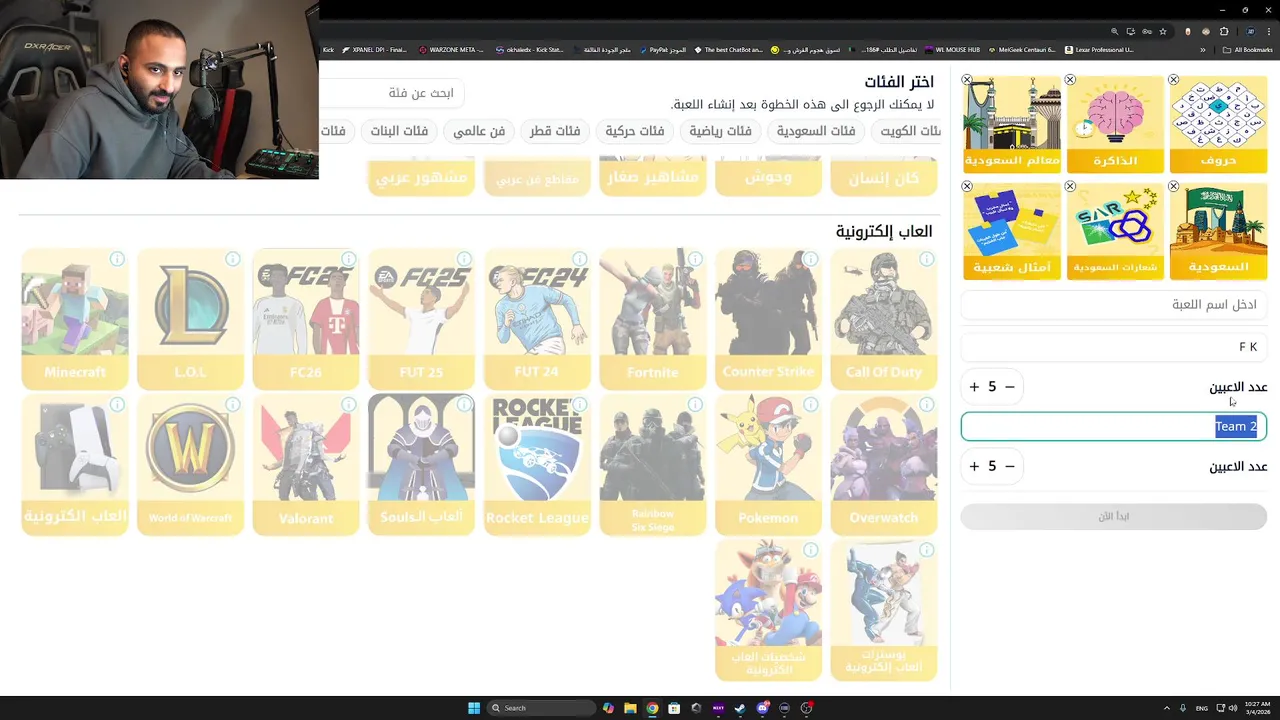Image resolution: width=1280 pixels, height=720 pixels.
Task: Show info for بوسترات العاب إلكترونية card
Action: 927,550
